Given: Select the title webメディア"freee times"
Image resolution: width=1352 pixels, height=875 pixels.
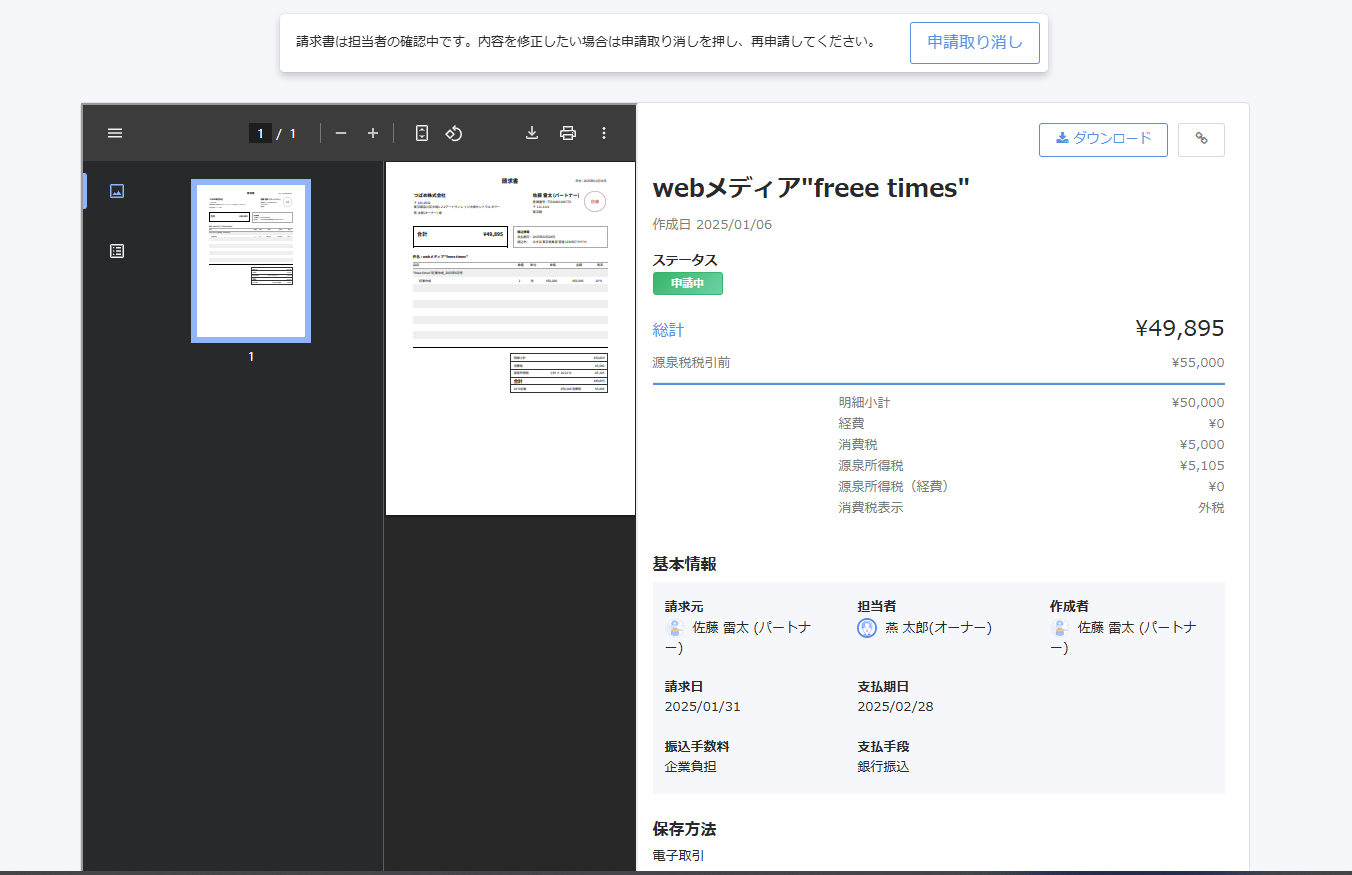Looking at the screenshot, I should click(811, 188).
